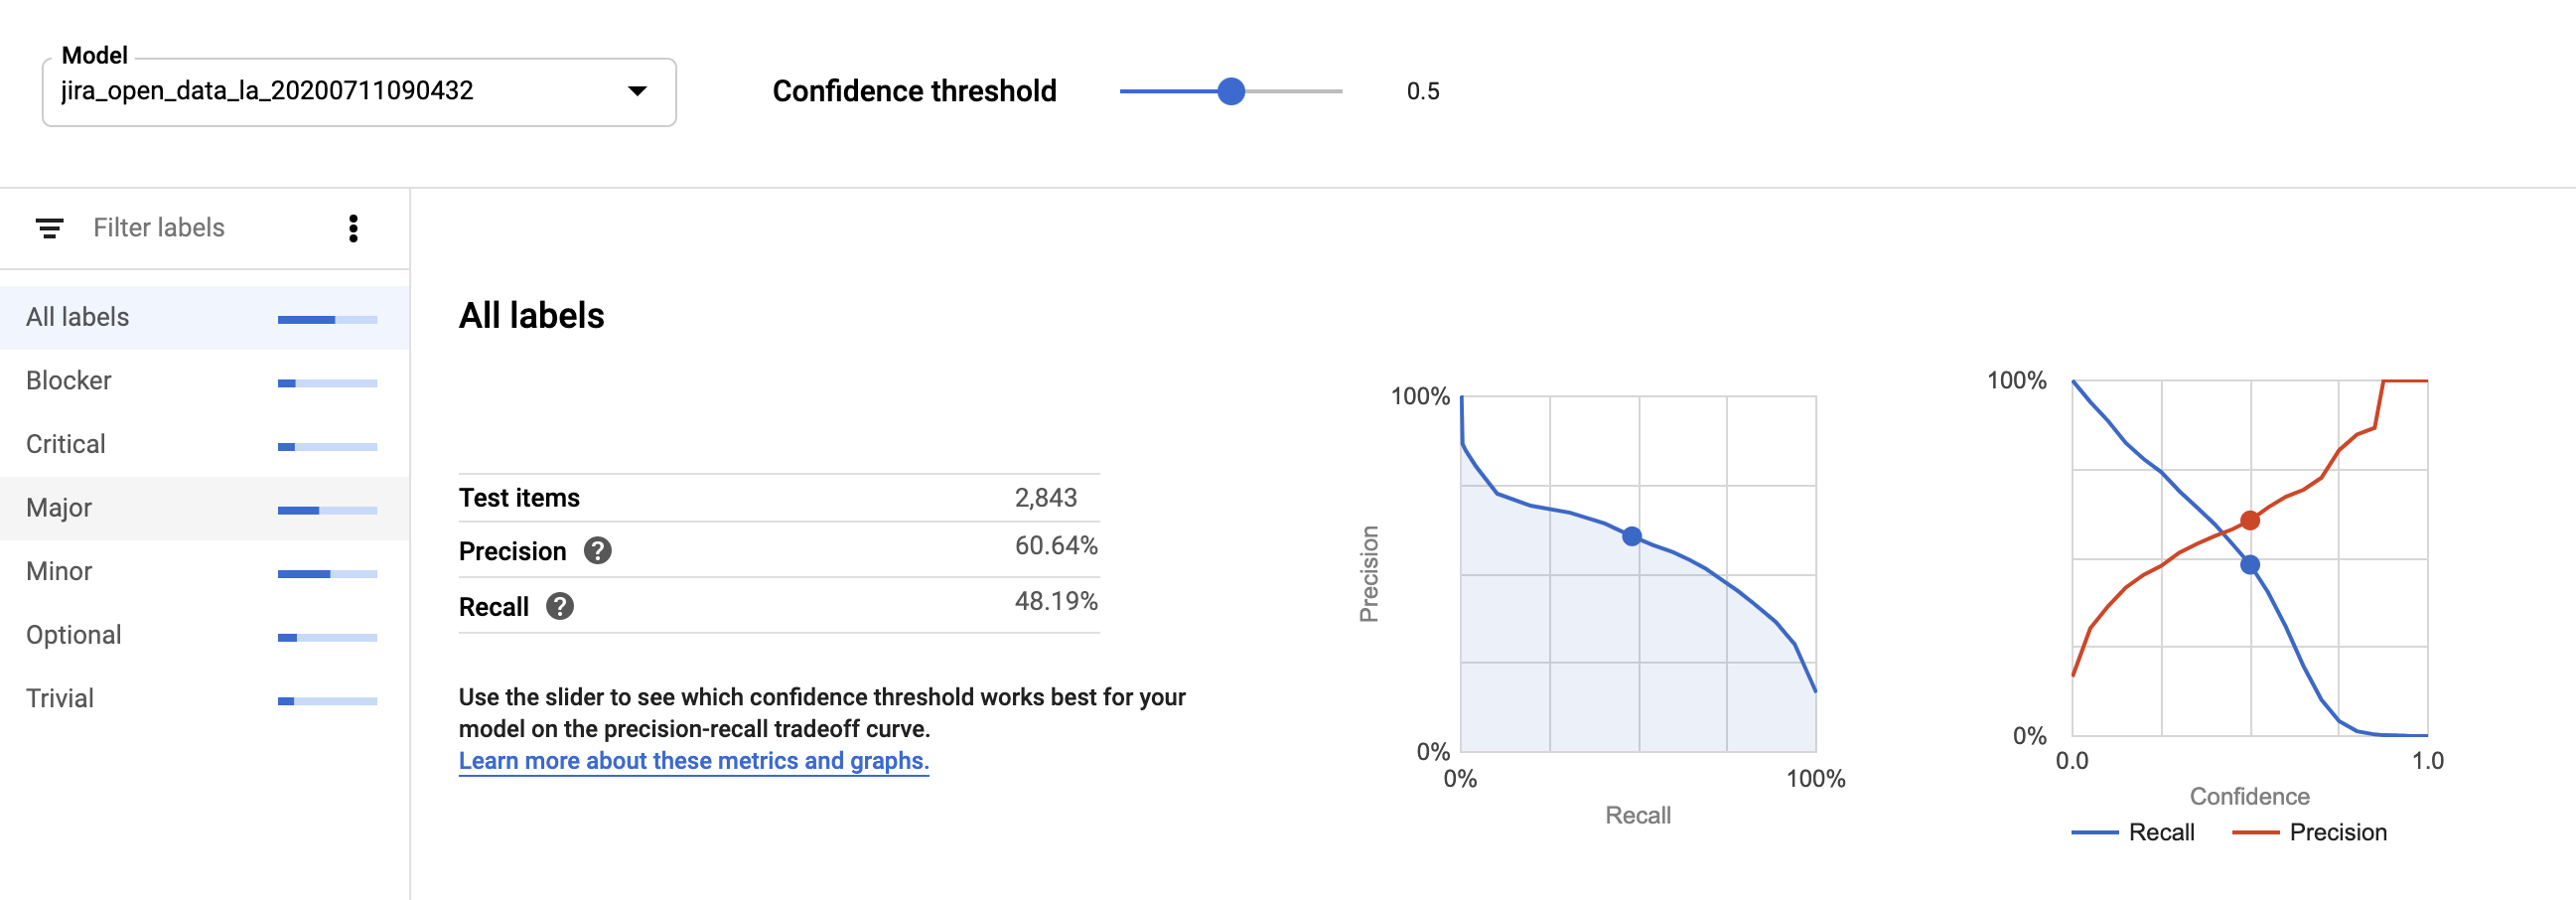Viewport: 2576px width, 900px height.
Task: Select the Major label
Action: point(58,507)
